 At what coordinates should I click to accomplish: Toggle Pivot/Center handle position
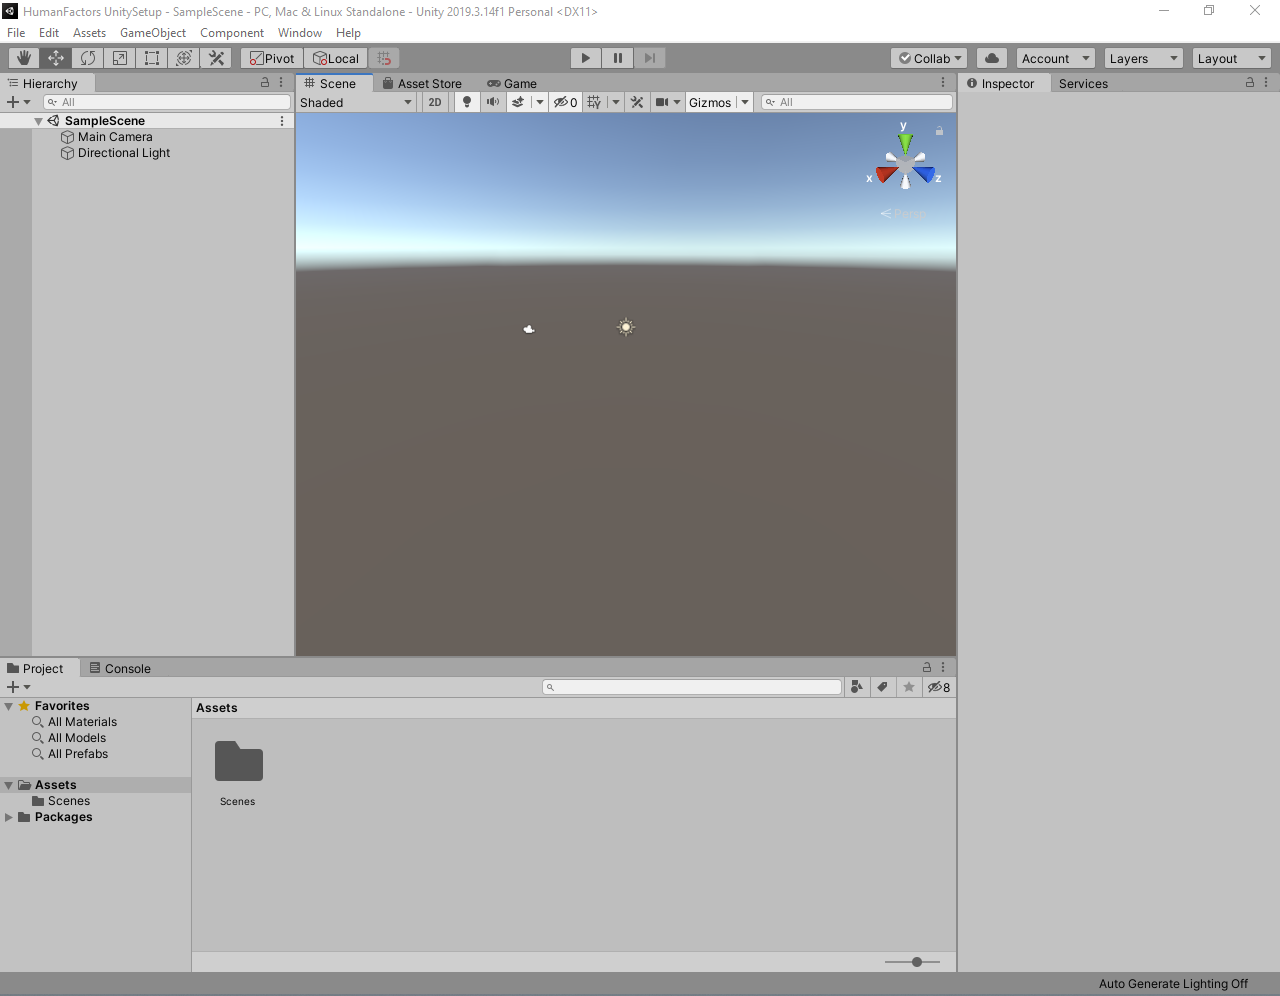(x=272, y=58)
